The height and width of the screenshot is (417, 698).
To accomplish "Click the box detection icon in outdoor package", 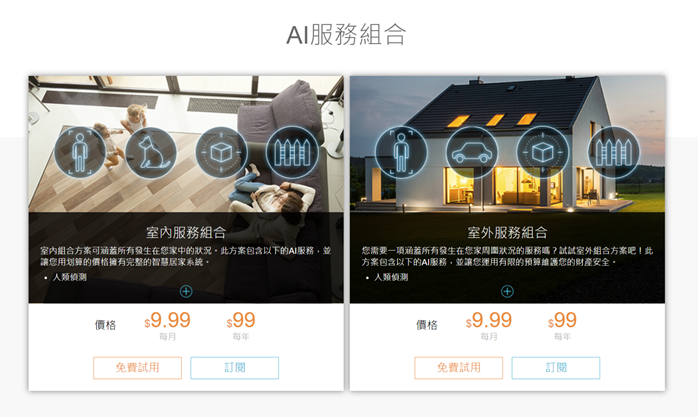I will tap(543, 152).
